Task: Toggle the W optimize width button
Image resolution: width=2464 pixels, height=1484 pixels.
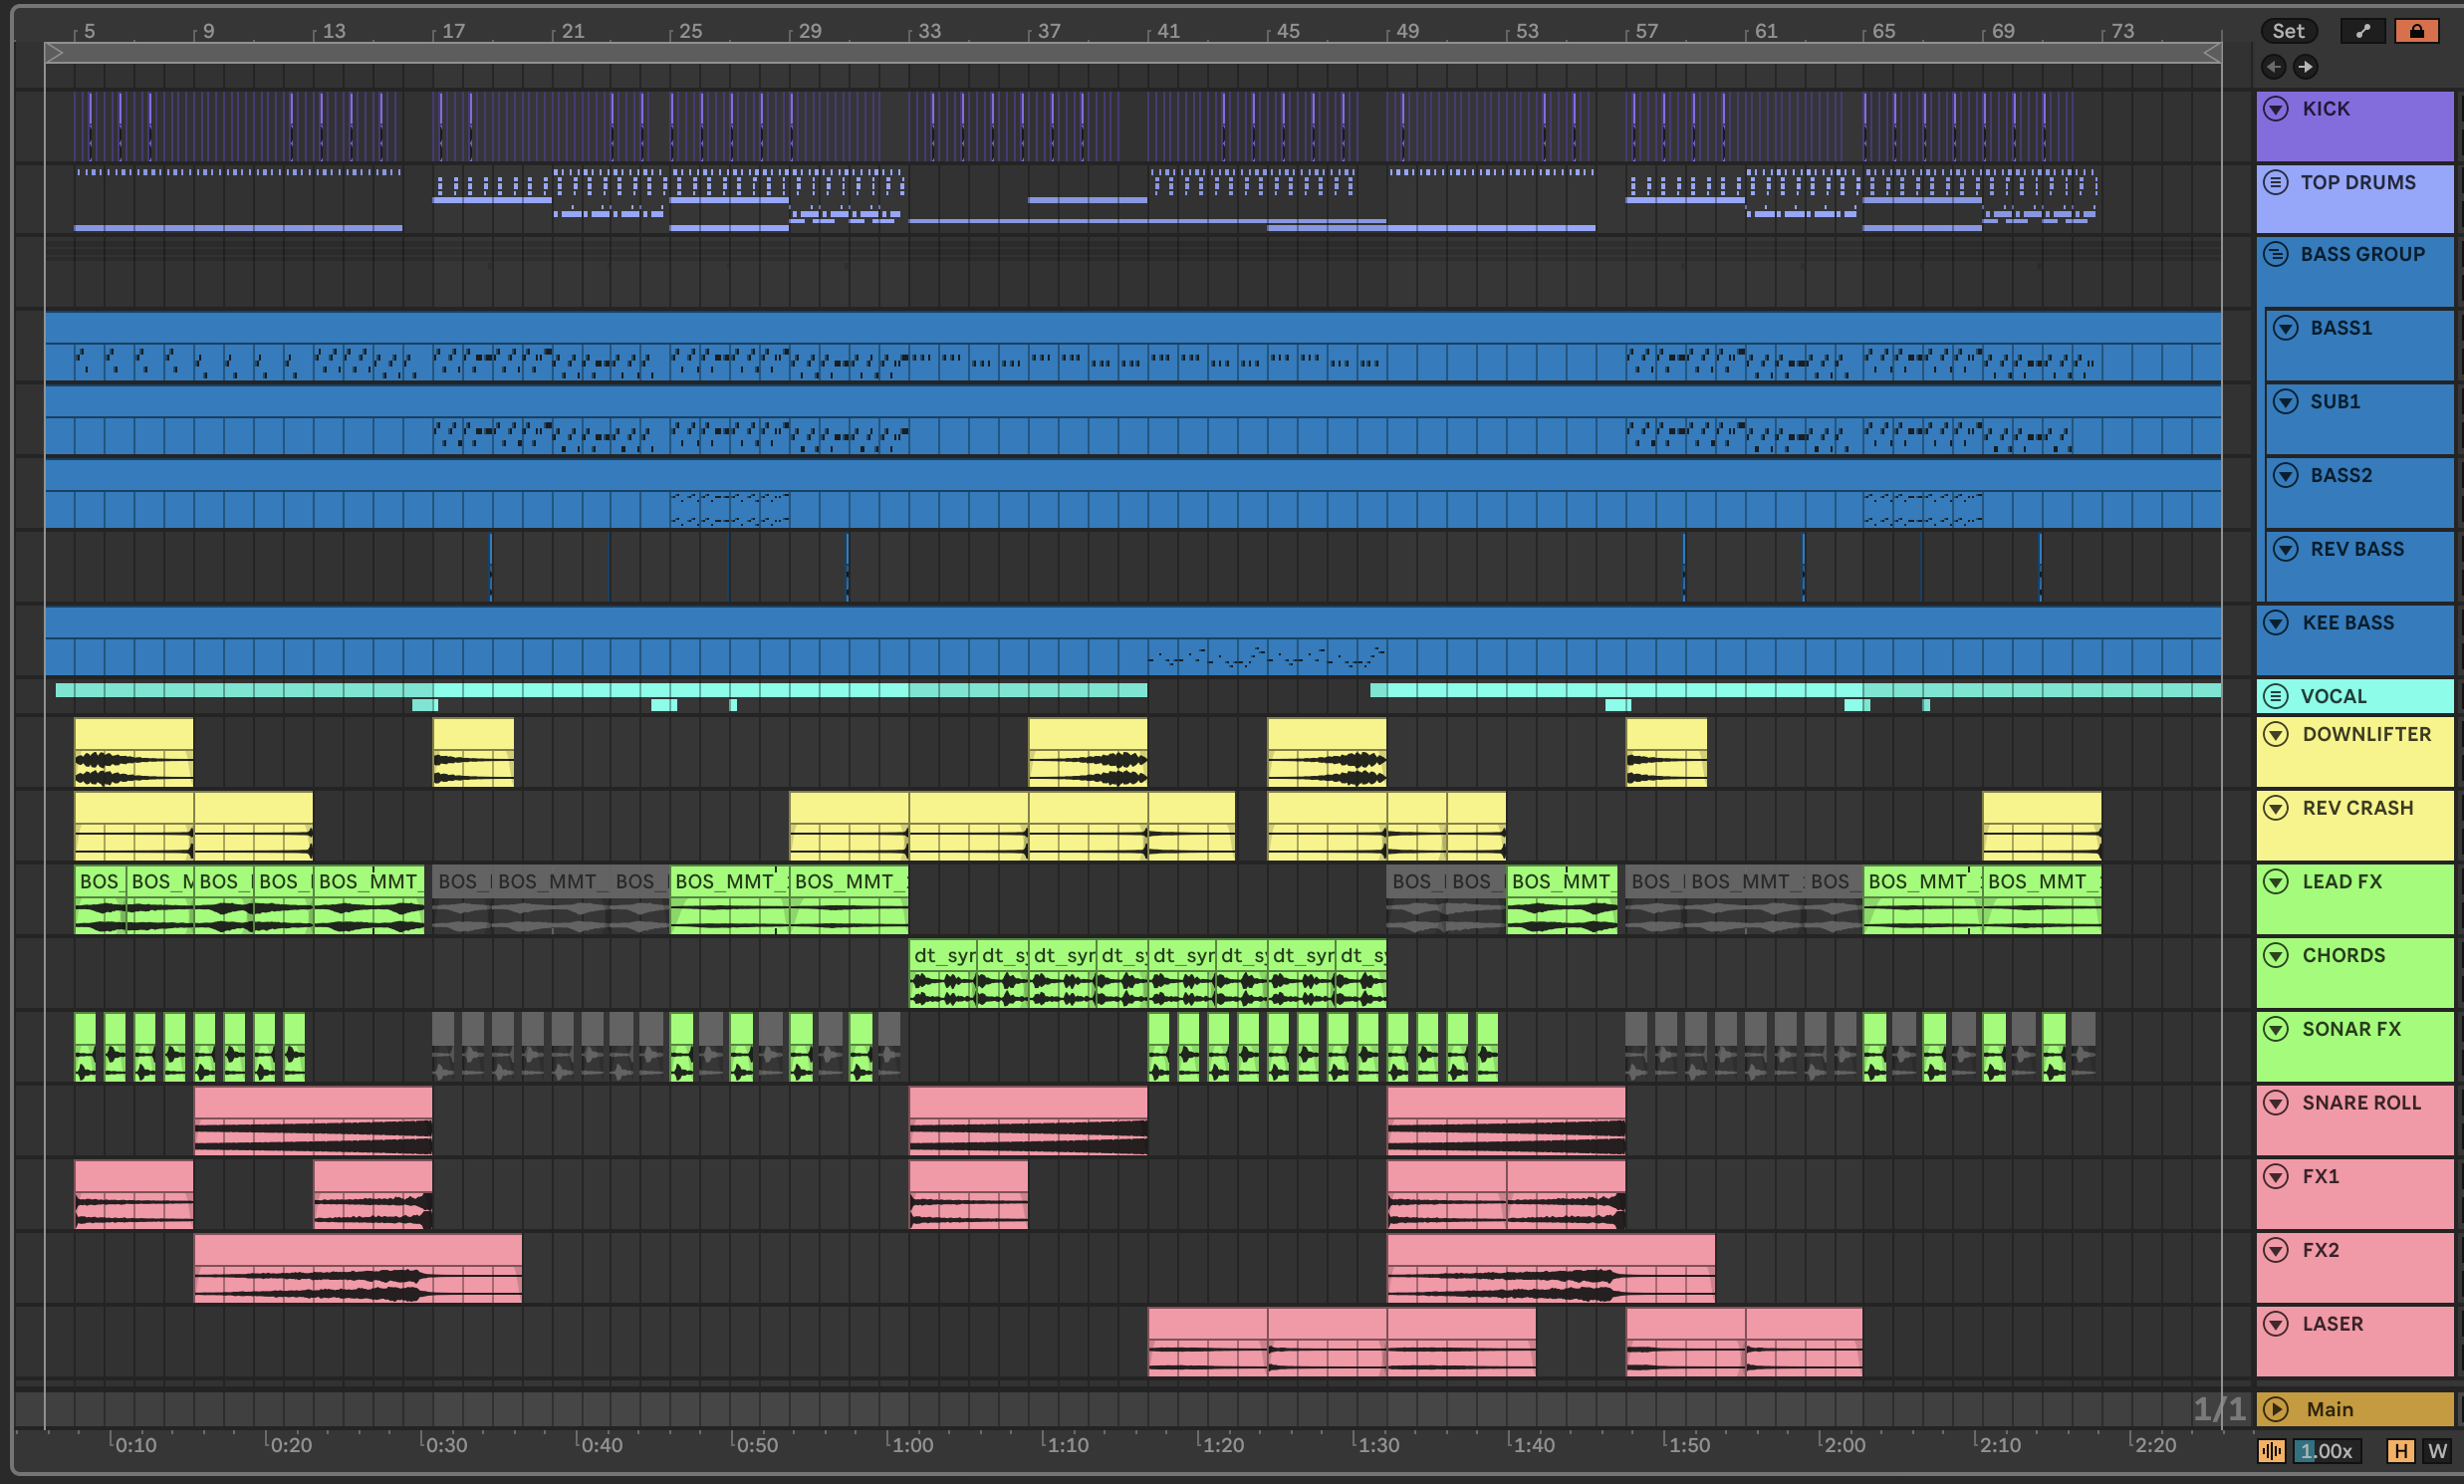Action: (2437, 1451)
